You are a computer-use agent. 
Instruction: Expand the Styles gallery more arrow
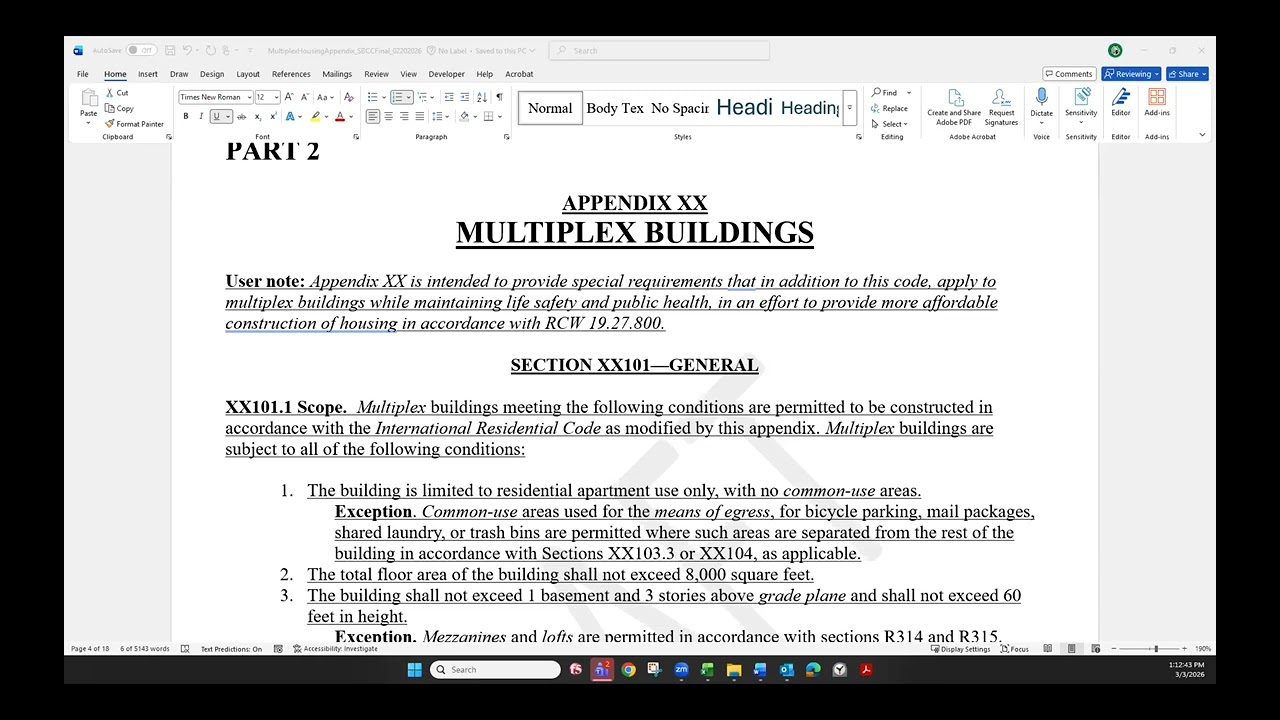pos(850,108)
